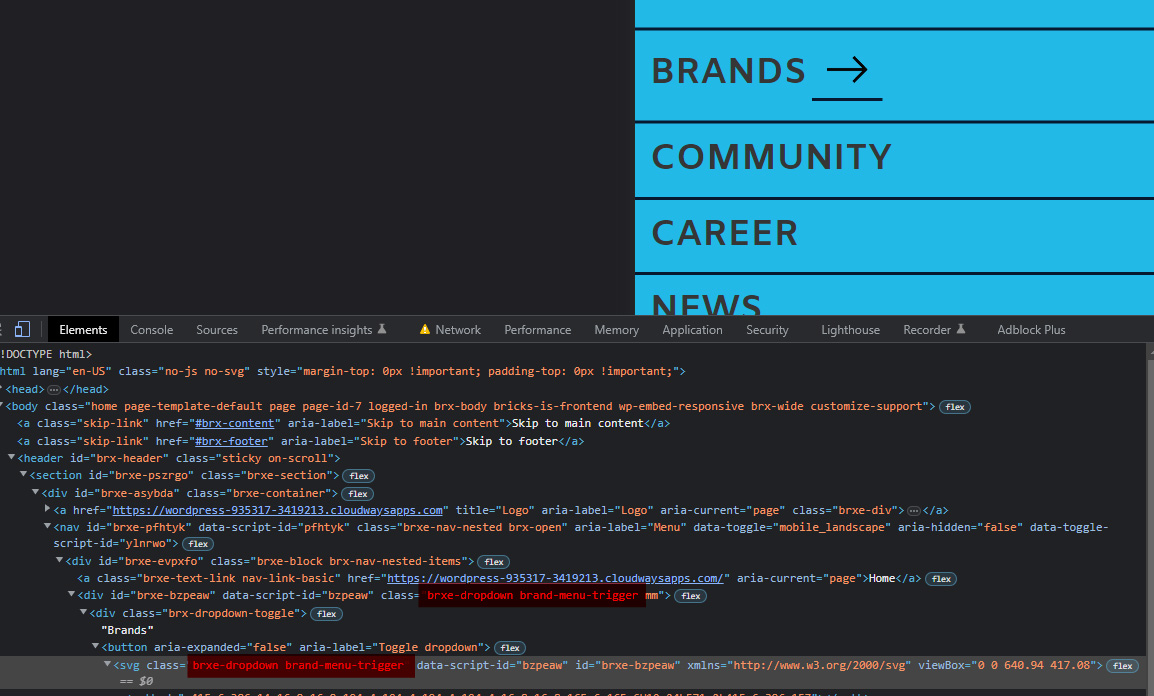Viewport: 1154px width, 696px height.
Task: Collapse the header brx-header node
Action: click(11, 458)
